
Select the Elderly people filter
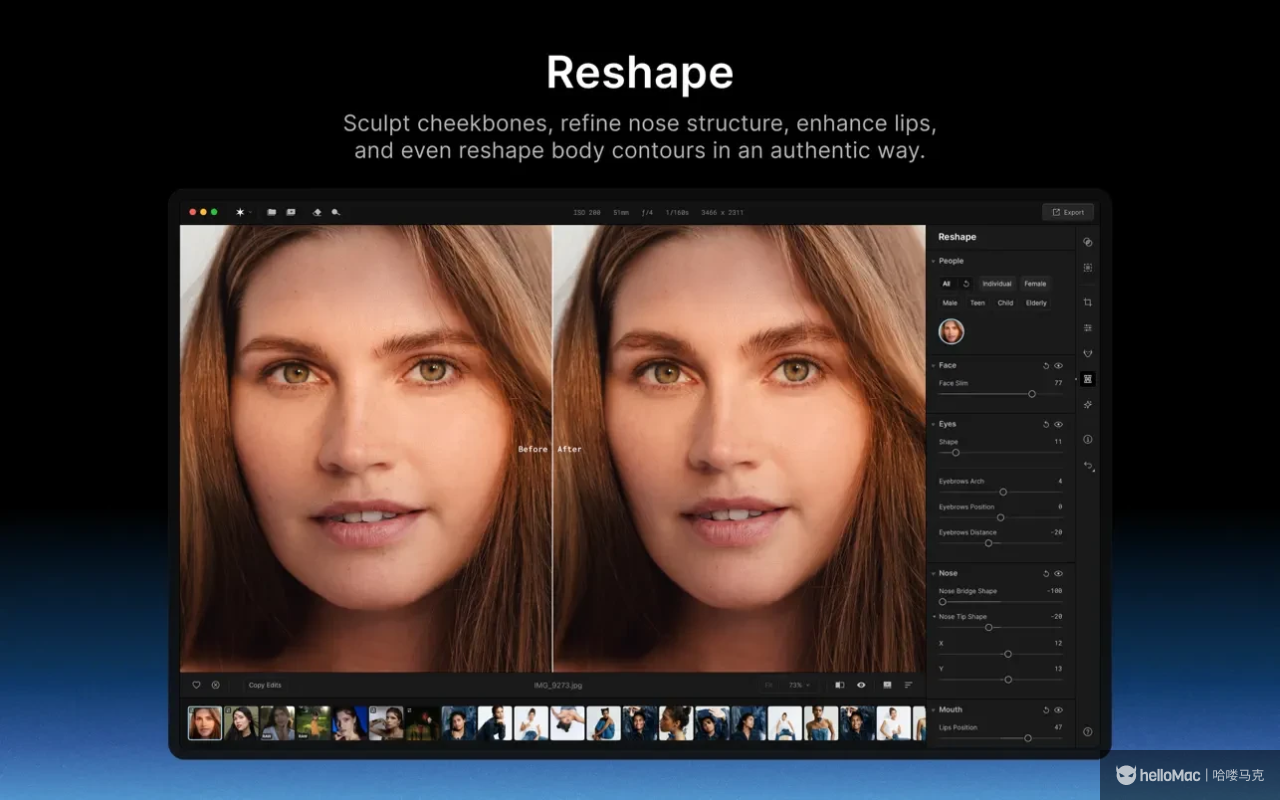1037,303
